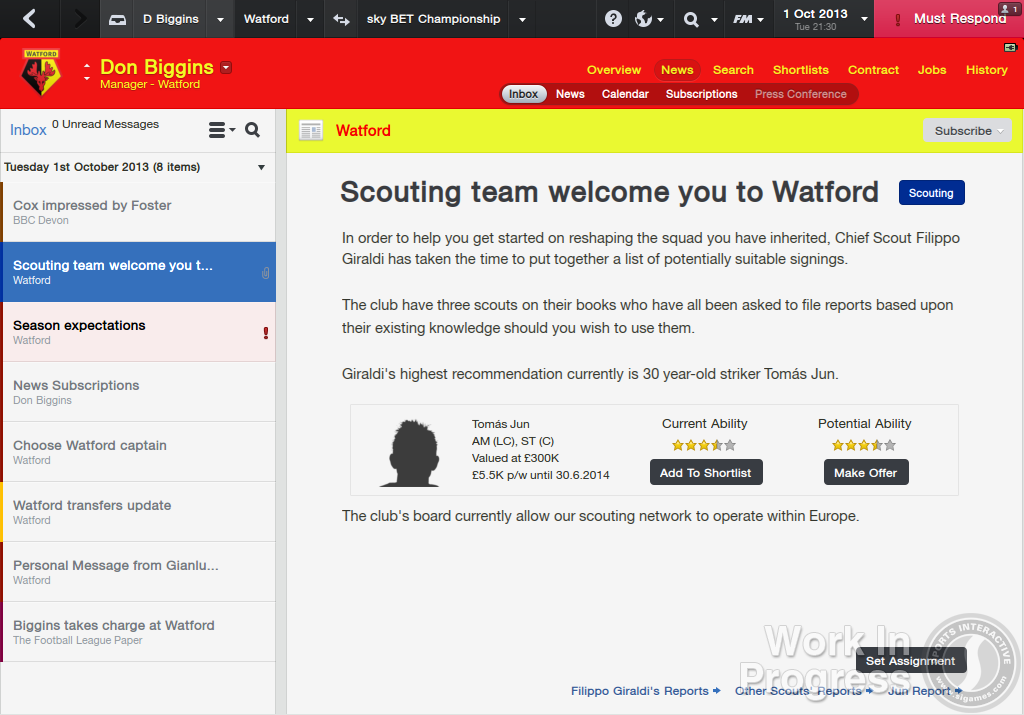Go back with the left arrow
This screenshot has width=1024, height=715.
click(29, 18)
